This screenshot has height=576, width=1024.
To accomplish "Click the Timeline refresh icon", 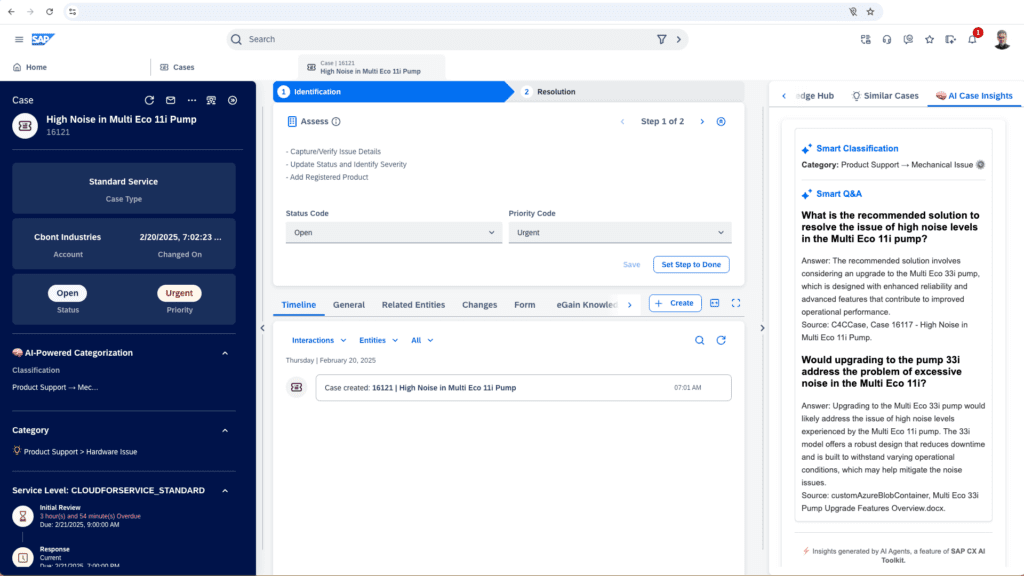I will pos(720,340).
